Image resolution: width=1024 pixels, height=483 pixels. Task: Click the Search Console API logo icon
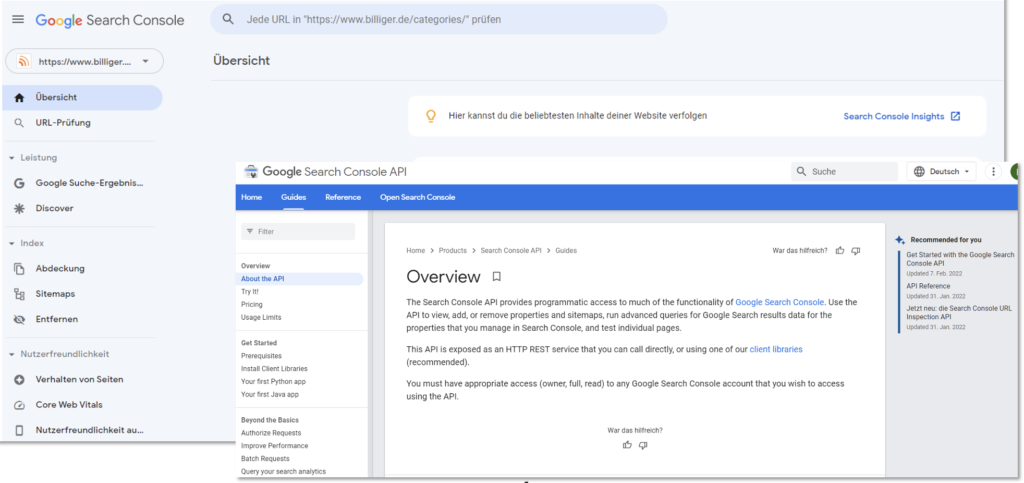251,172
